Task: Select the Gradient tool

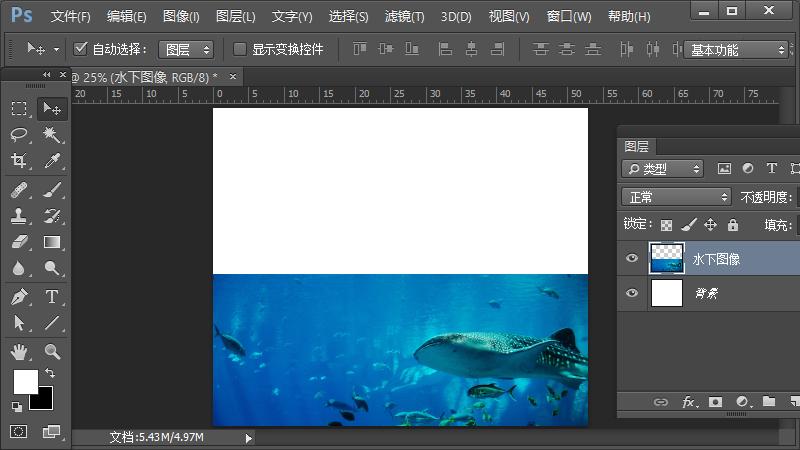Action: point(52,242)
